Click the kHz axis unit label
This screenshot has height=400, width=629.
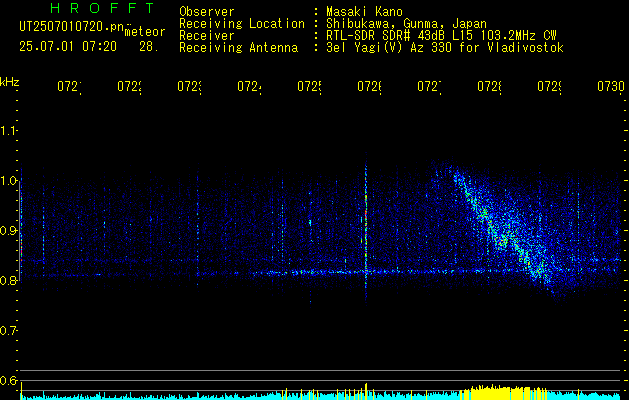point(10,82)
